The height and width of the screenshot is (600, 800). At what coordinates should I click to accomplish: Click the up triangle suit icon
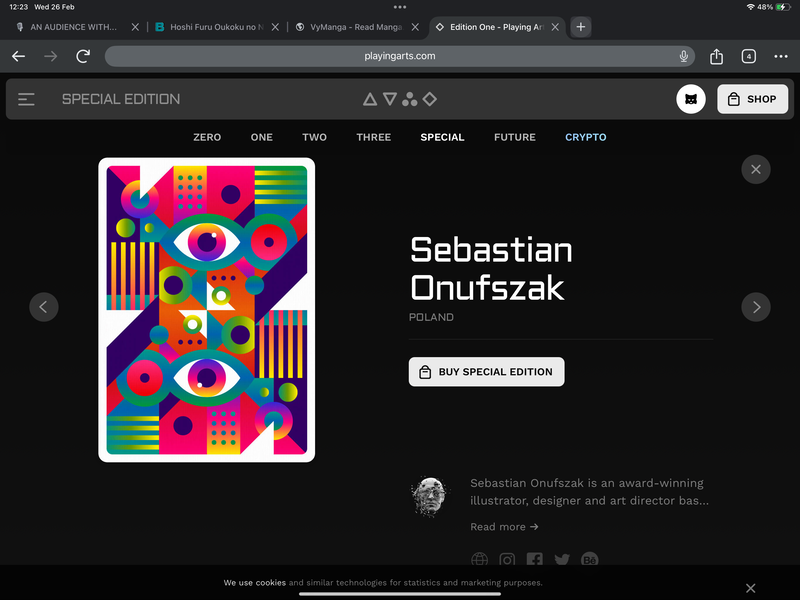tap(370, 99)
